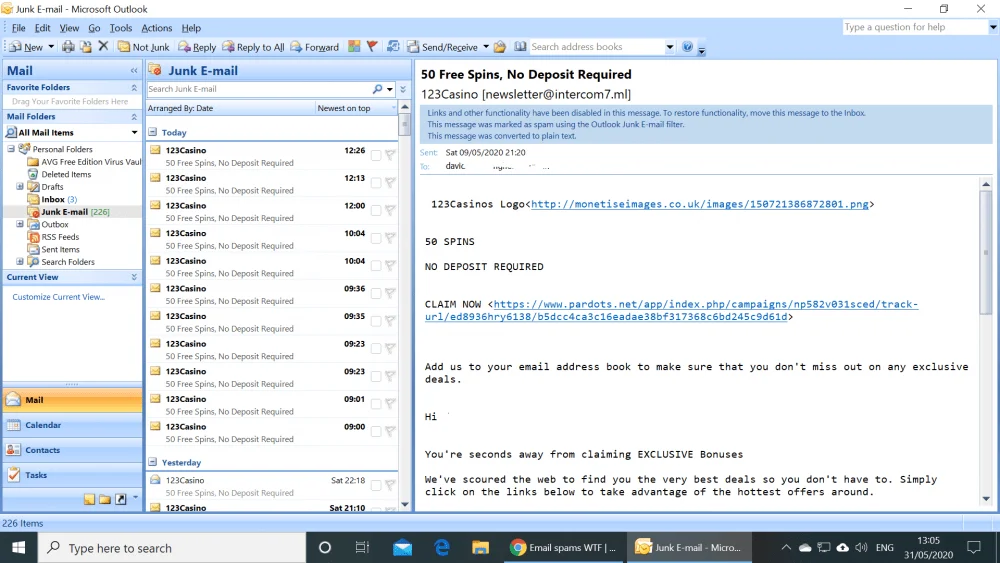Image resolution: width=1000 pixels, height=563 pixels.
Task: Open the monetiseimages.co.uk logo link
Action: 700,204
